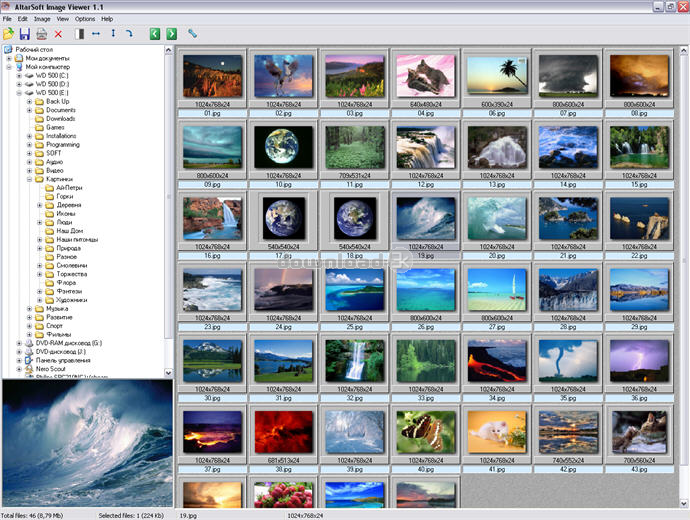Click the file name label 43.jpg
The image size is (690, 520).
(639, 469)
